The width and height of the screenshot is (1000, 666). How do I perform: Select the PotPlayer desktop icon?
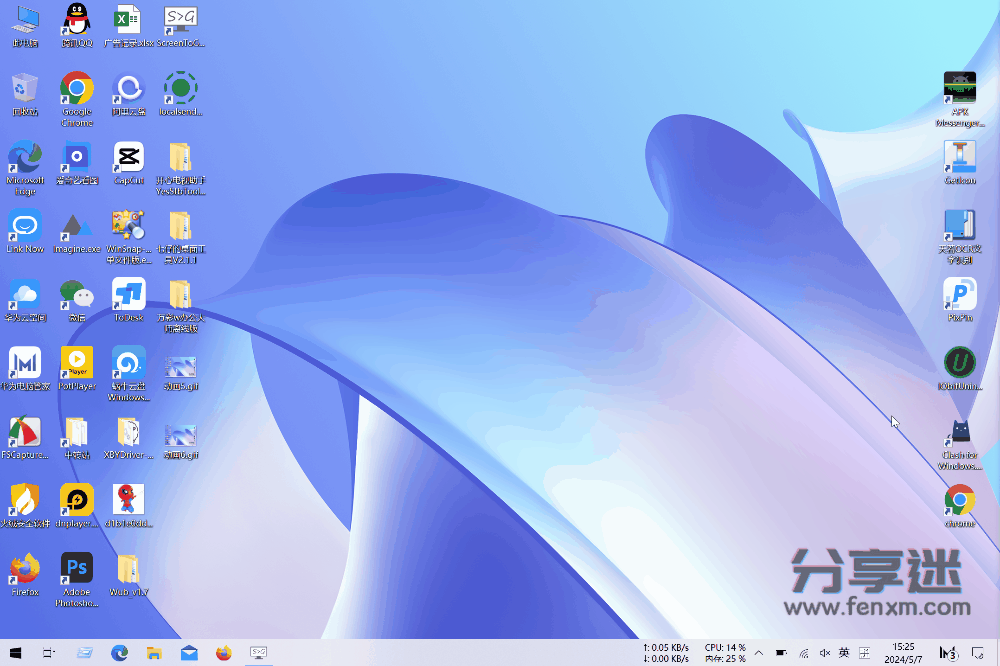click(x=77, y=362)
